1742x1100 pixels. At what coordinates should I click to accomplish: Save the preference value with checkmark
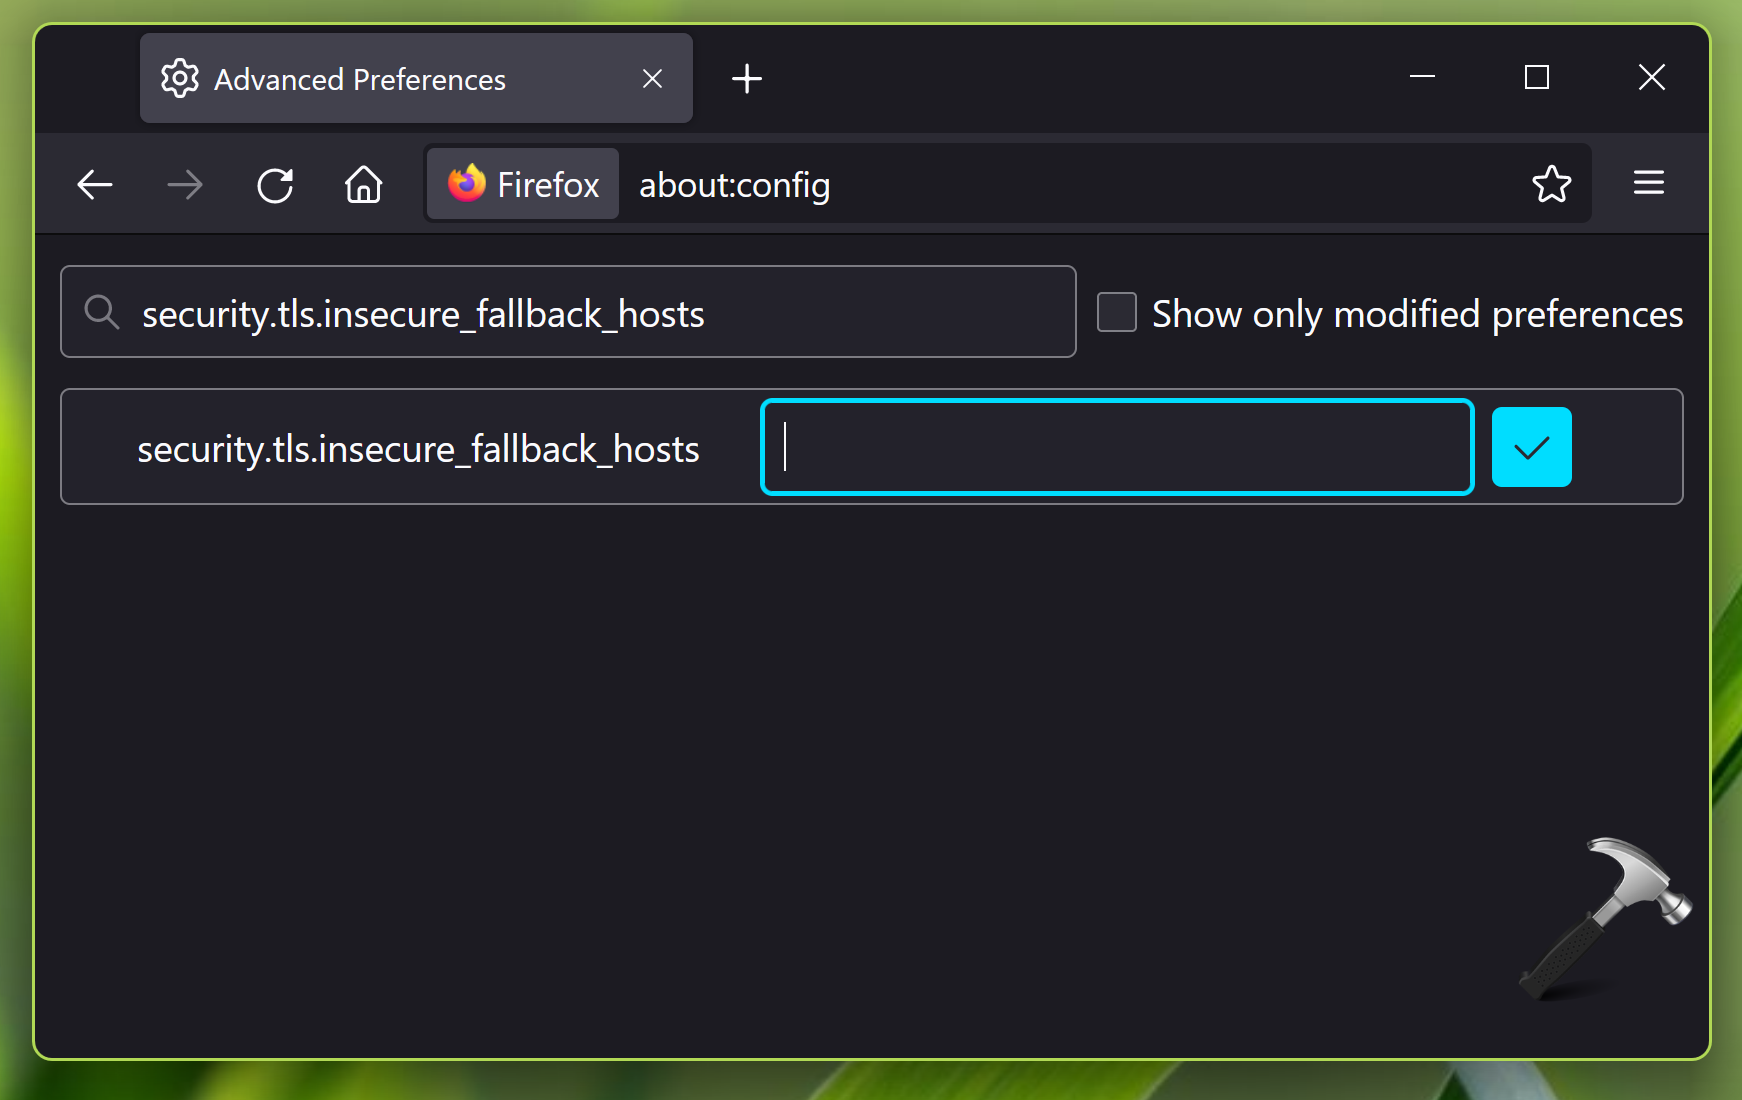(1531, 447)
